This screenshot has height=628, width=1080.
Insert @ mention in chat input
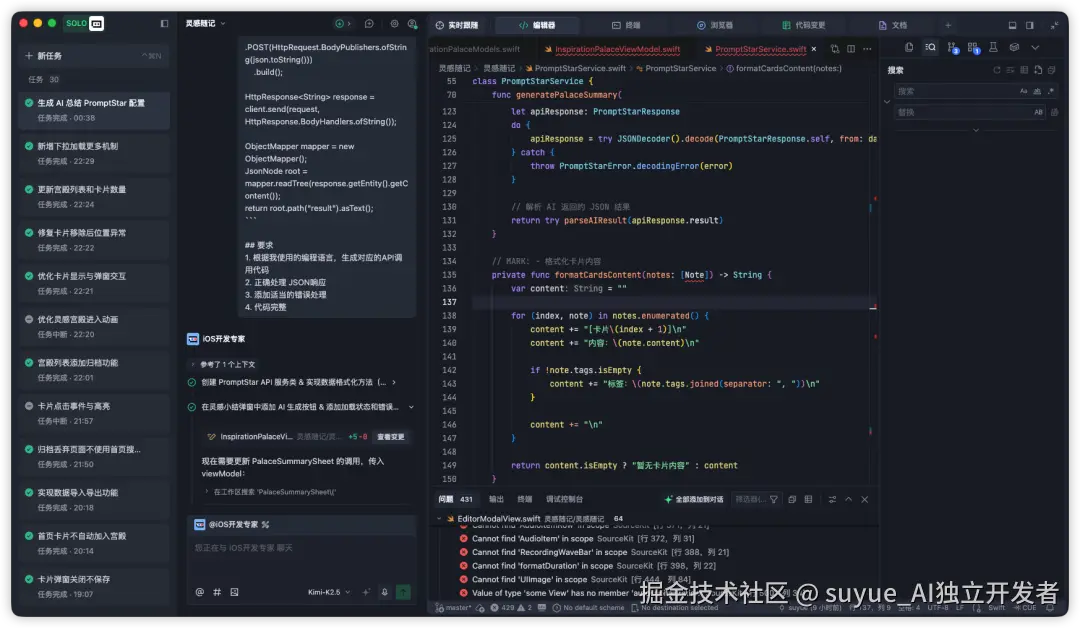(x=199, y=592)
